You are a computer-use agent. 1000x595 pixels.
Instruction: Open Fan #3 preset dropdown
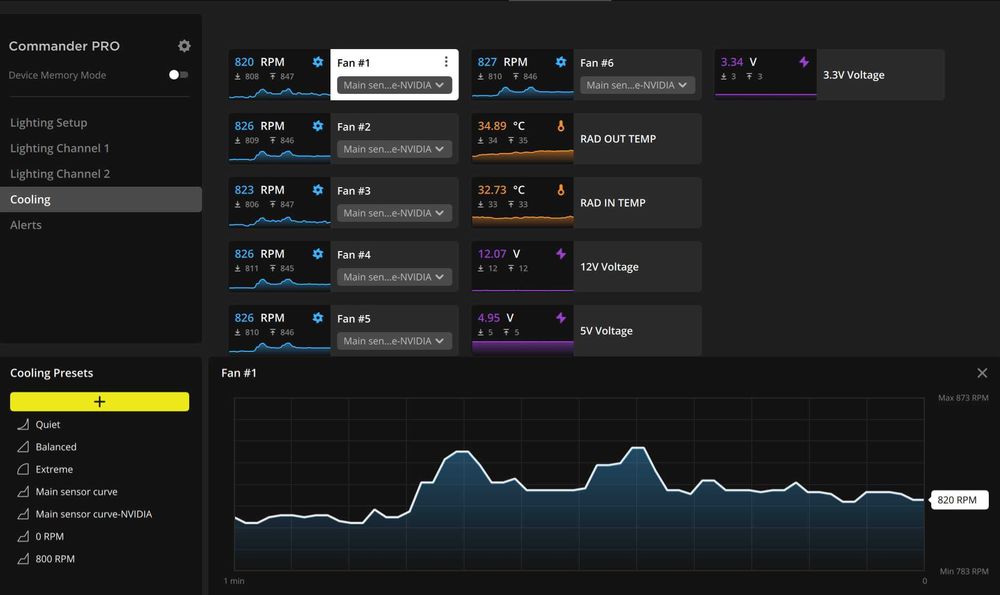point(394,212)
